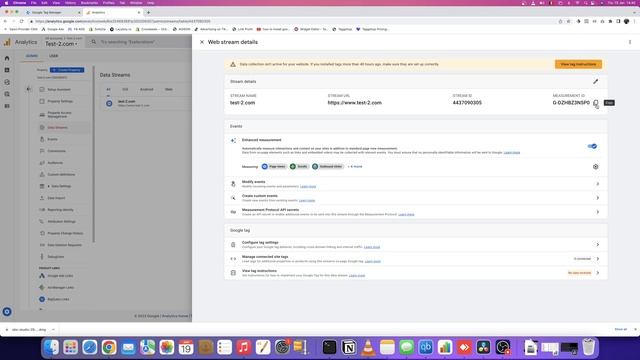Screen dimensions: 640x360
Task: Click Learn more link under Configure tag settings
Action: [x=372, y=247]
